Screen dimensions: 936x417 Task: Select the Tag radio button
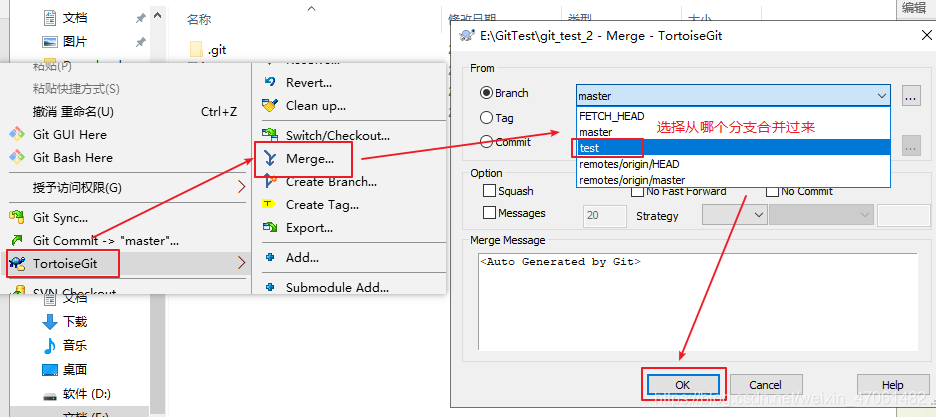pos(486,118)
